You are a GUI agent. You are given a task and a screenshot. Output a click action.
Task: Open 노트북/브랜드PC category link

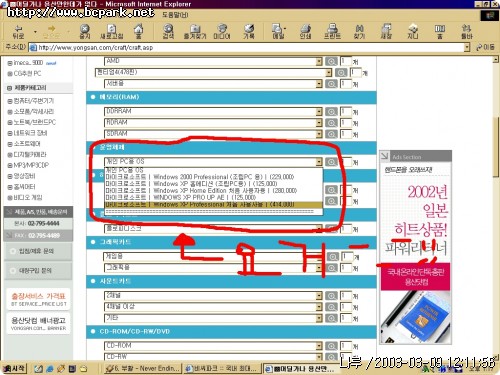(35, 122)
